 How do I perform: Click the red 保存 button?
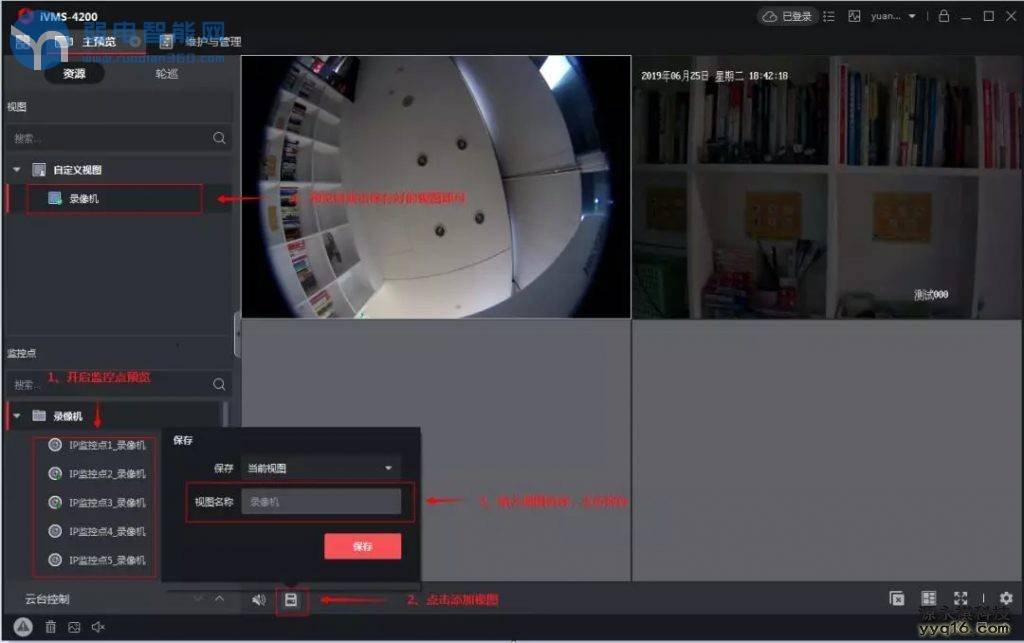tap(362, 547)
